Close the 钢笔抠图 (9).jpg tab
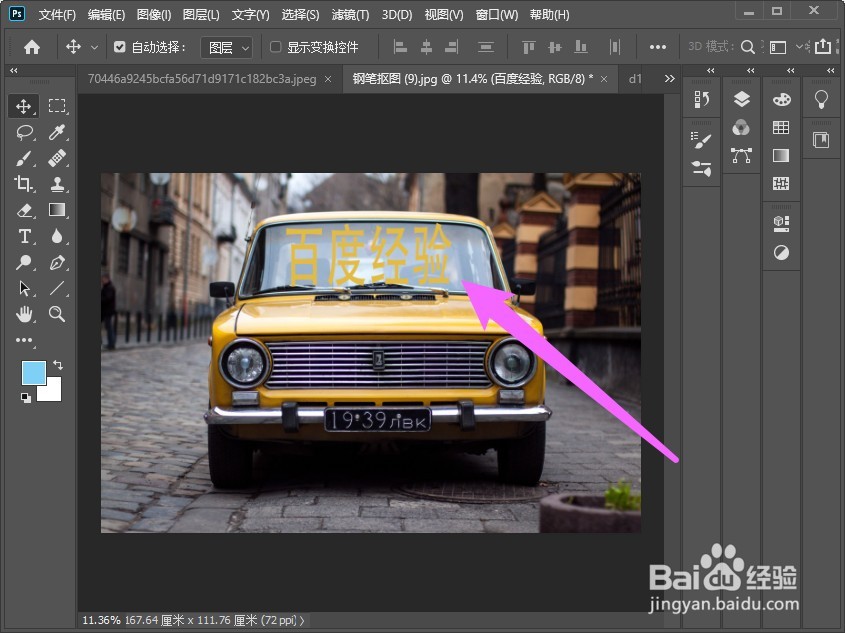Viewport: 845px width, 633px height. pos(604,79)
